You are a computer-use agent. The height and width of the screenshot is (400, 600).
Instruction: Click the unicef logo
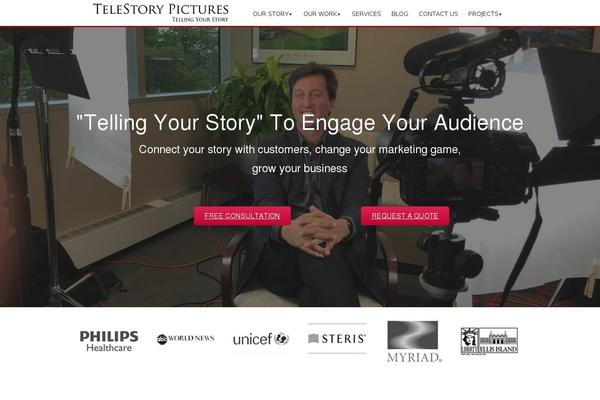coord(261,339)
